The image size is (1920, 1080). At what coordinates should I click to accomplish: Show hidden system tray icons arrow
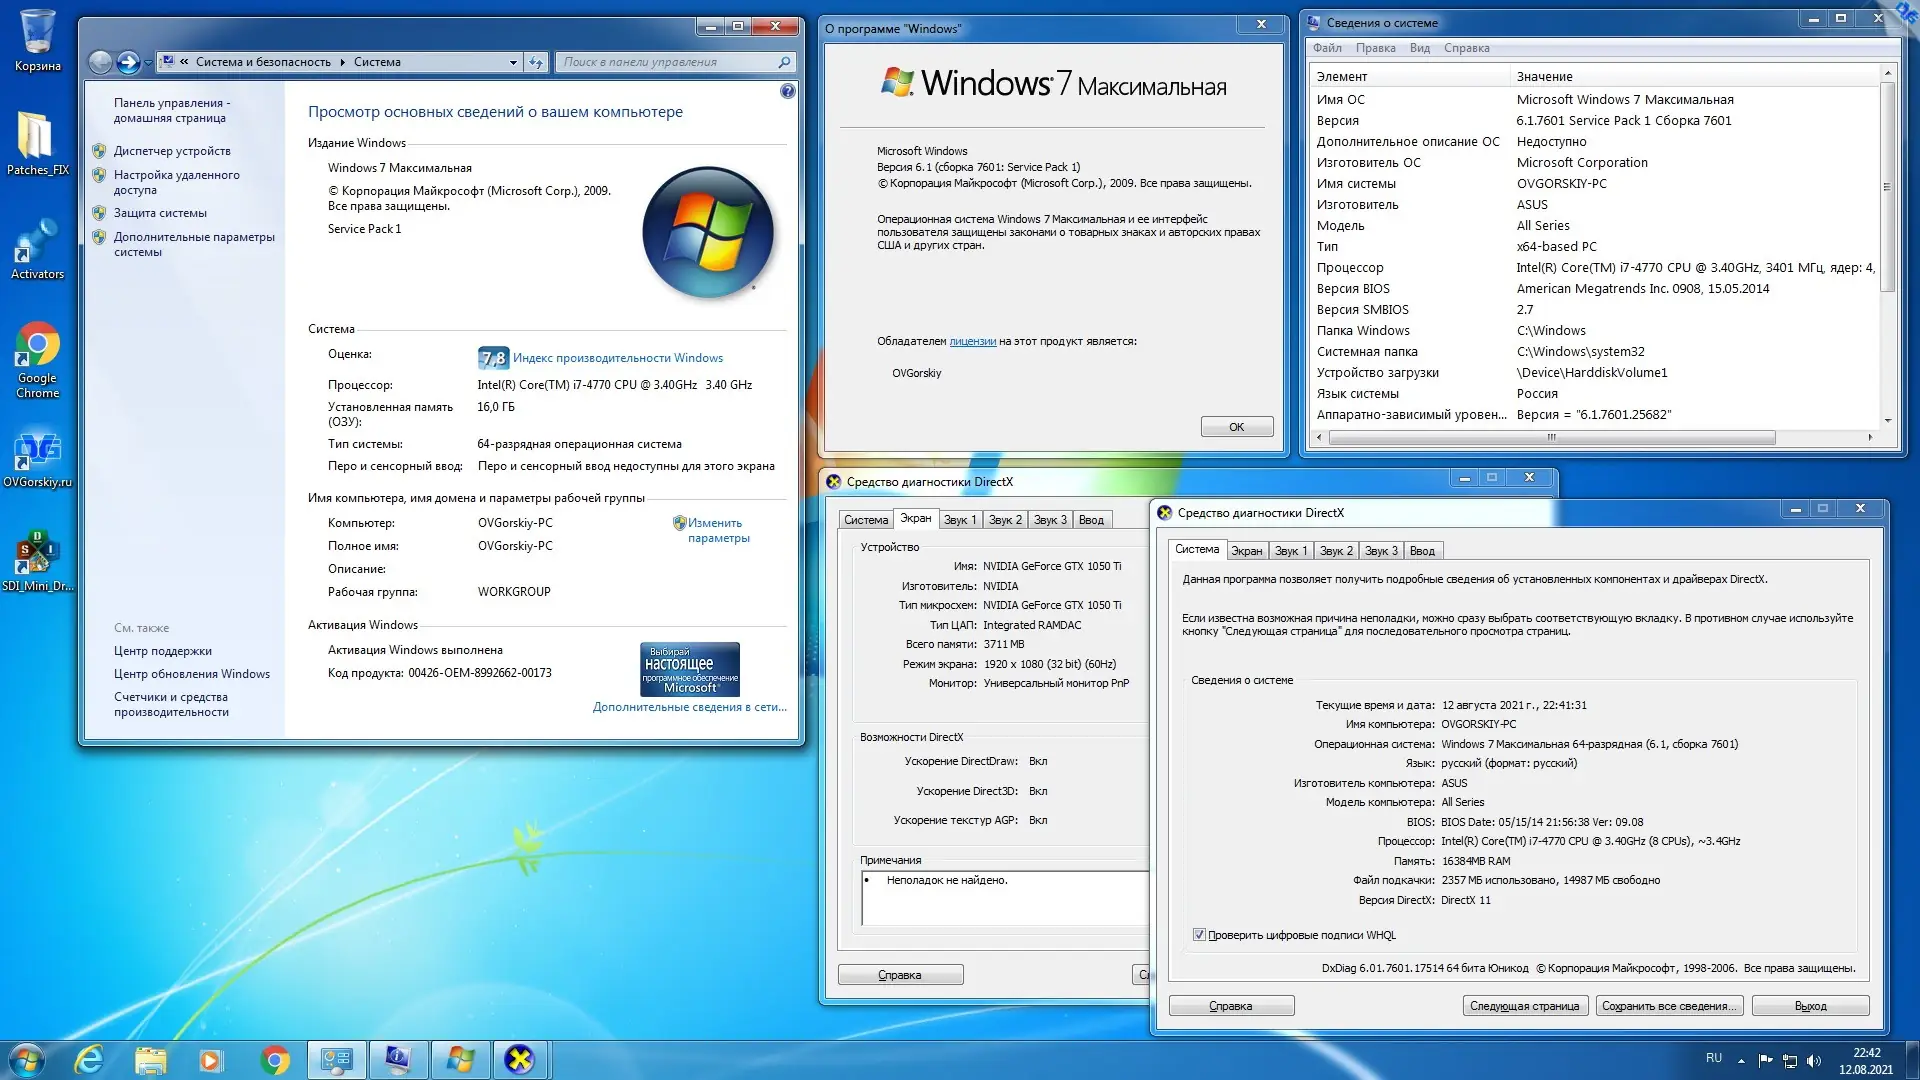pyautogui.click(x=1741, y=1060)
